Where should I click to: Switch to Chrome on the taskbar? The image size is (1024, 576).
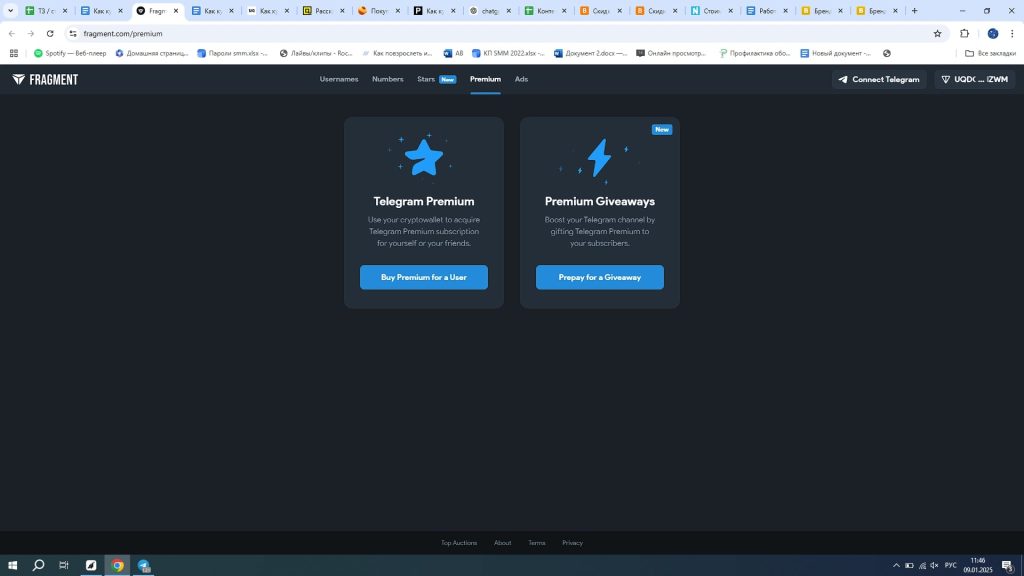point(118,565)
